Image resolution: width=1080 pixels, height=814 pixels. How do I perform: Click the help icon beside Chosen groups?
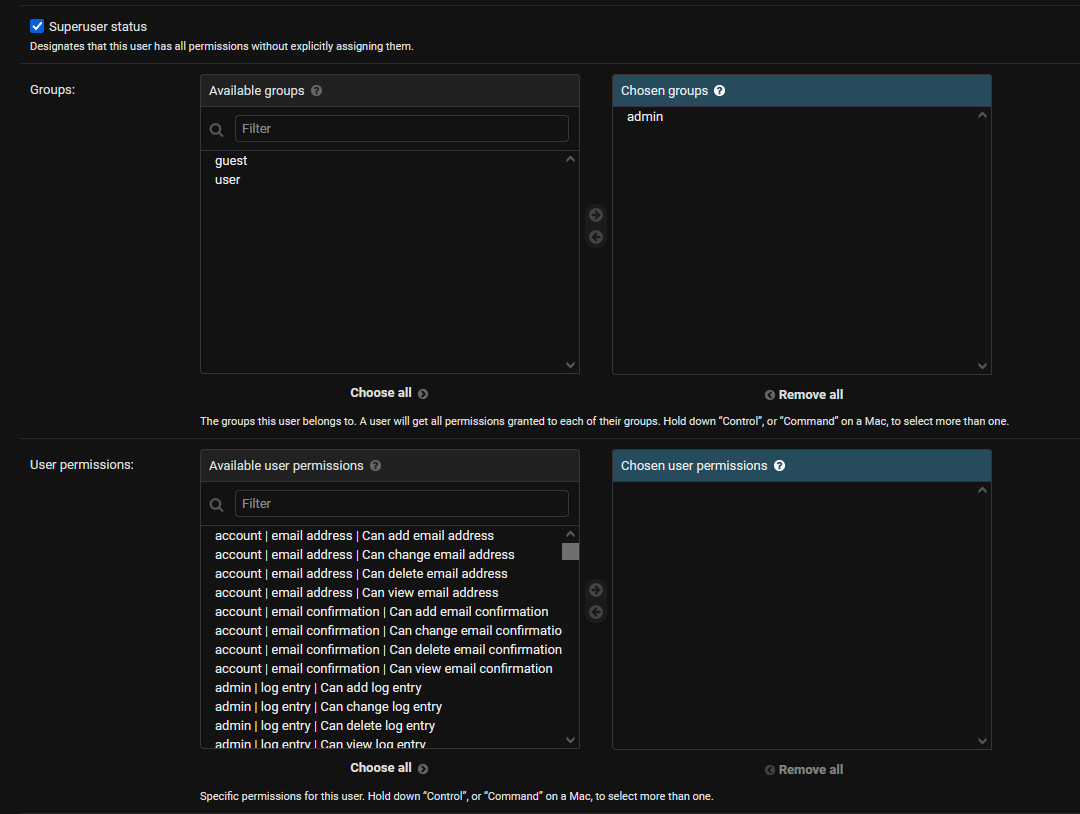719,90
